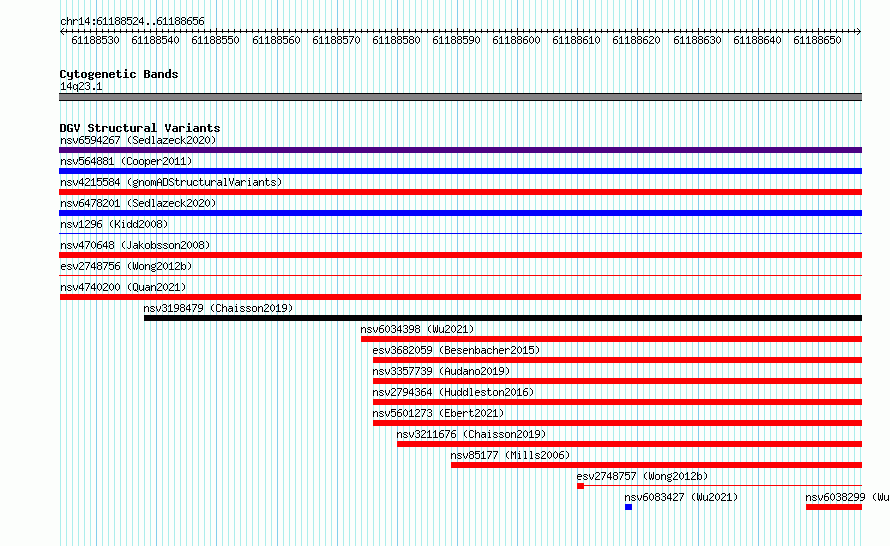Click the DGV Structural Variants track title
890x546 pixels.
140,128
